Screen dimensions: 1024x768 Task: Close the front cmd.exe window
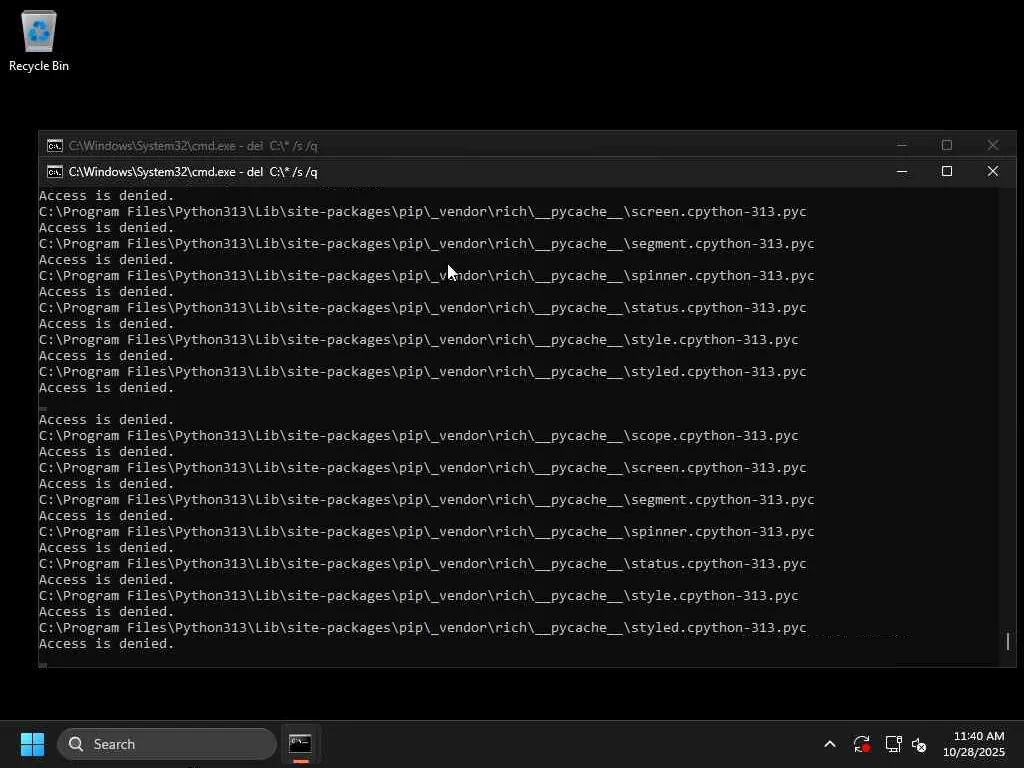[993, 171]
